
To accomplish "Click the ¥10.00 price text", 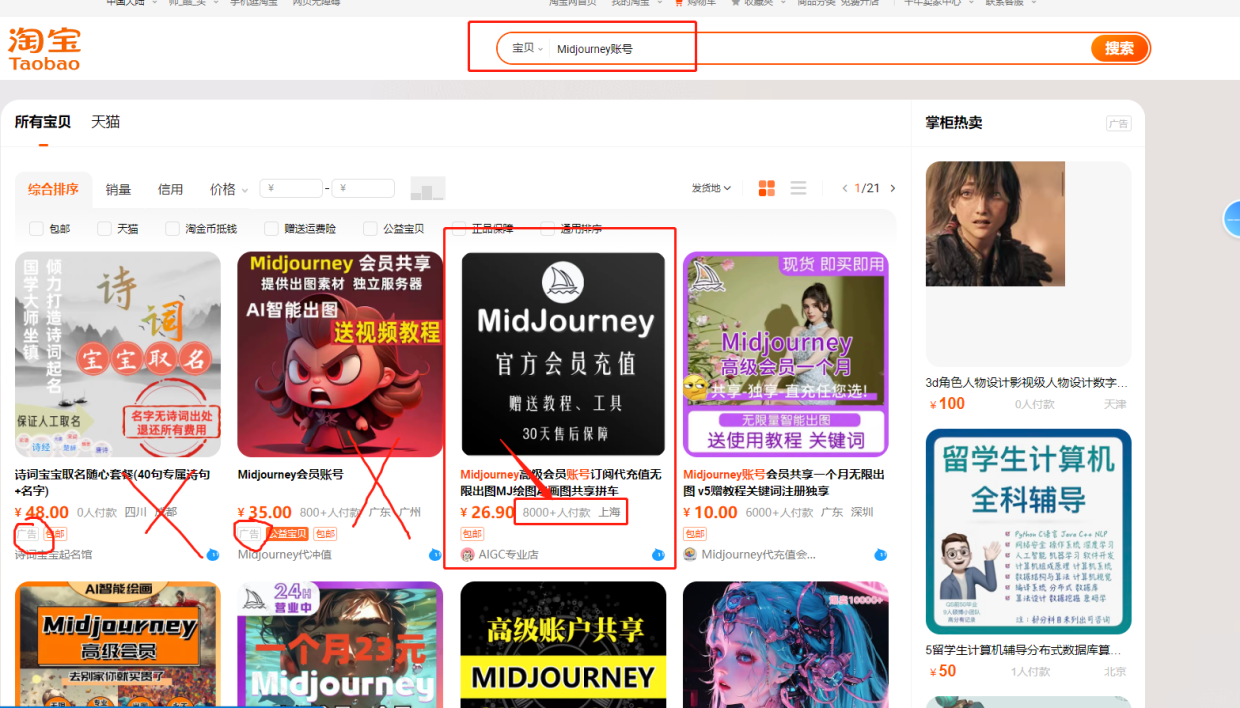I will pos(710,512).
